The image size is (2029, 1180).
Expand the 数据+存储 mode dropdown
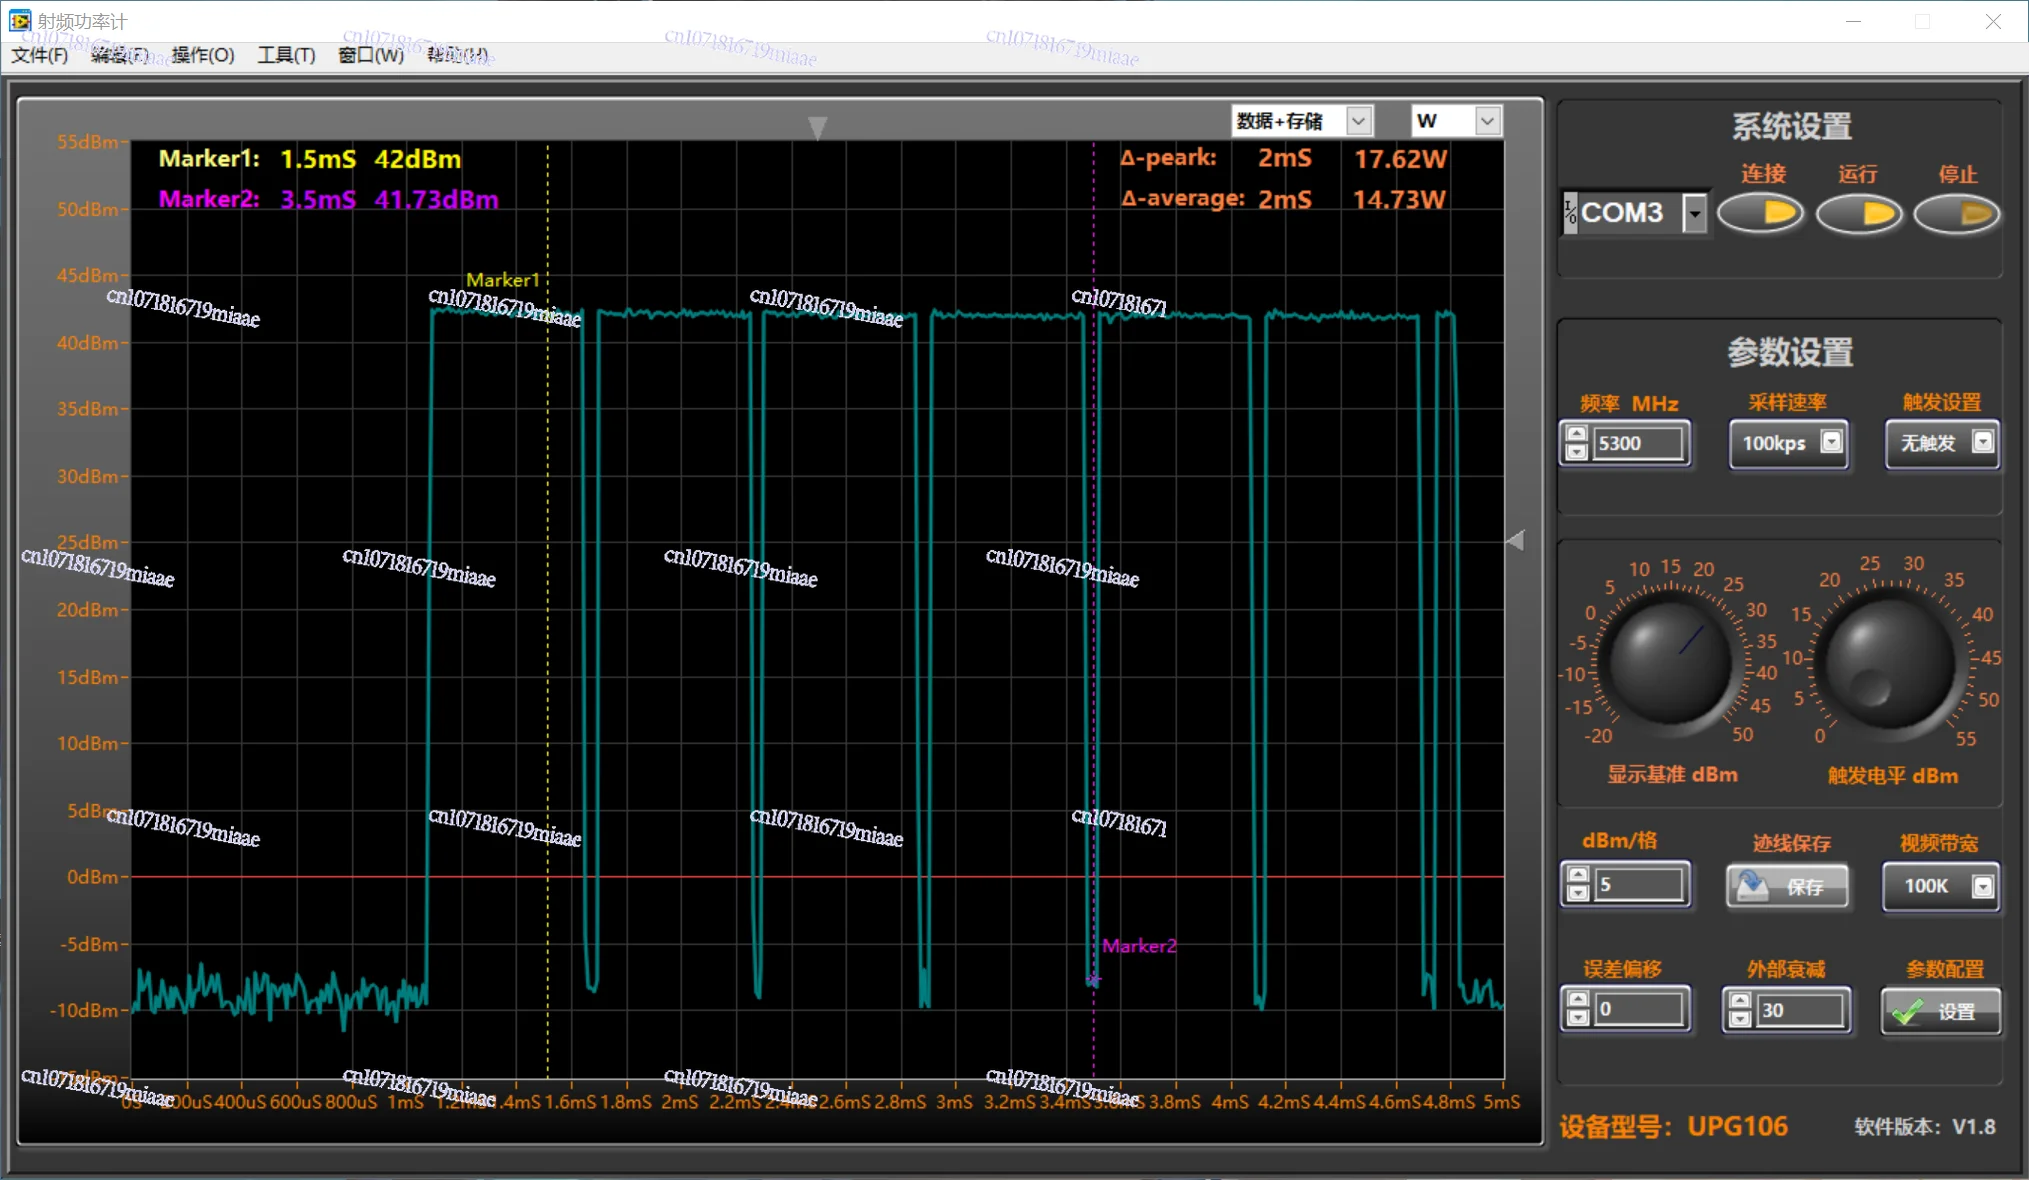pyautogui.click(x=1358, y=121)
